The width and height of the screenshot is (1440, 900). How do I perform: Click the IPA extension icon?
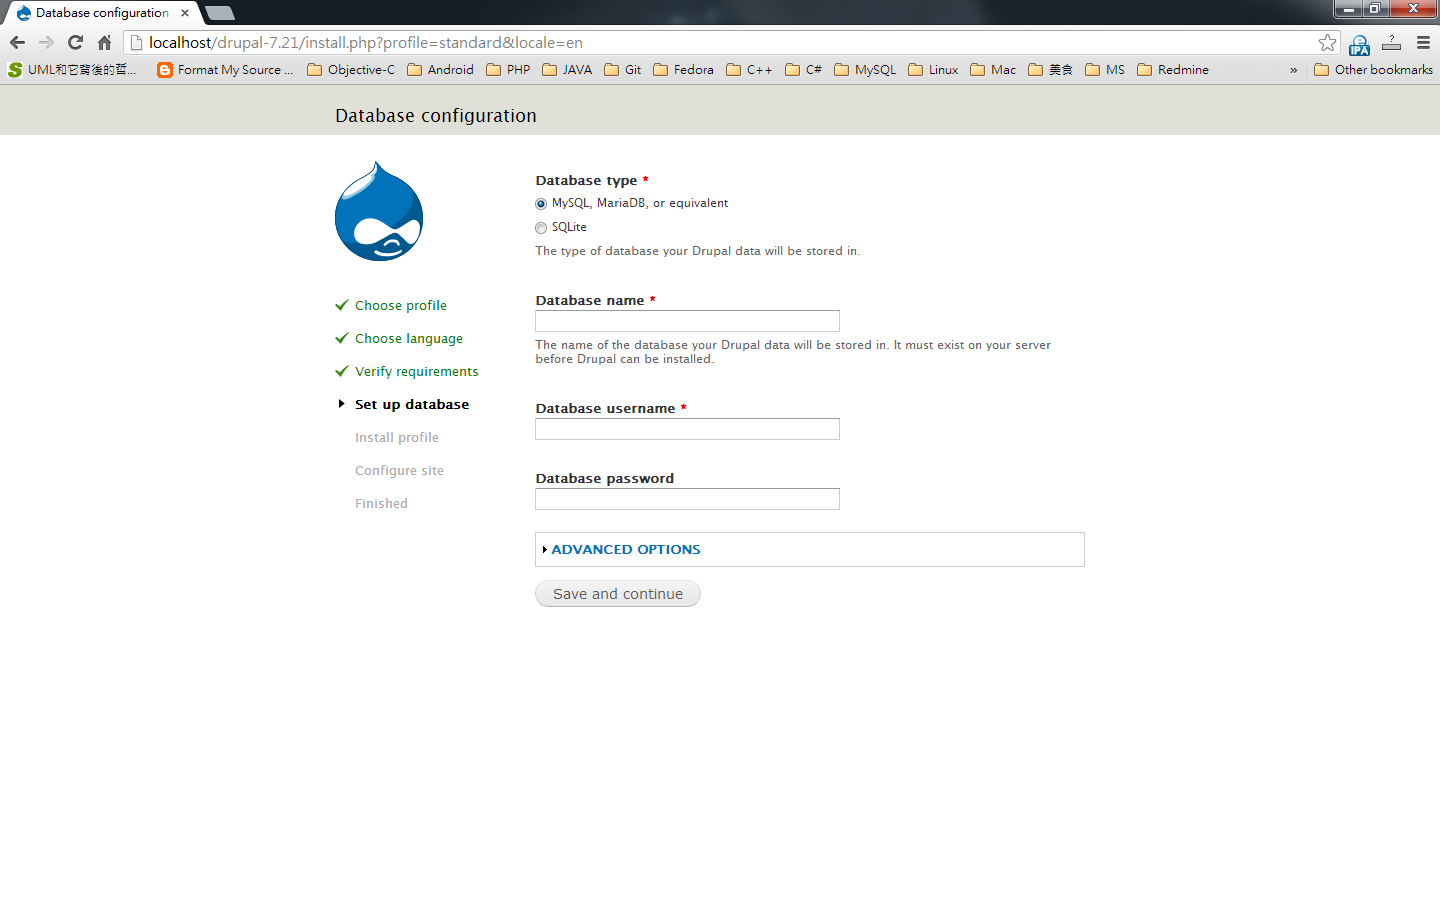1359,44
